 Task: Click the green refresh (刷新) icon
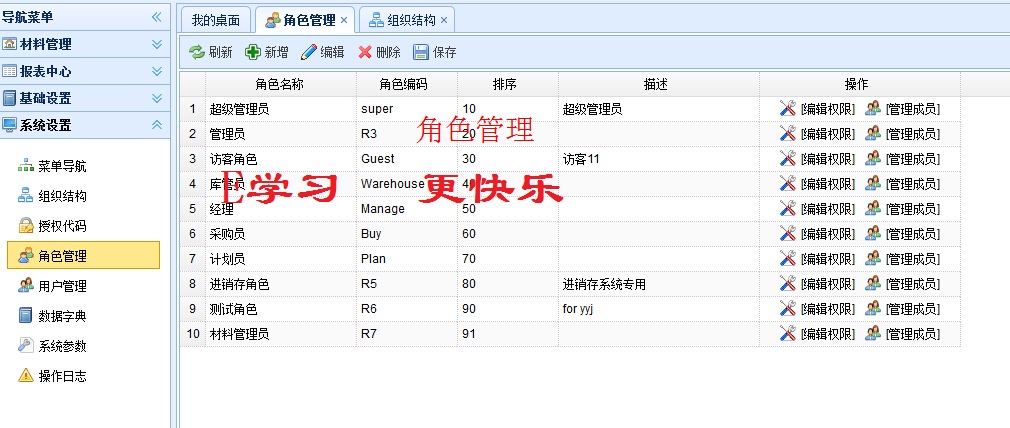(x=197, y=52)
